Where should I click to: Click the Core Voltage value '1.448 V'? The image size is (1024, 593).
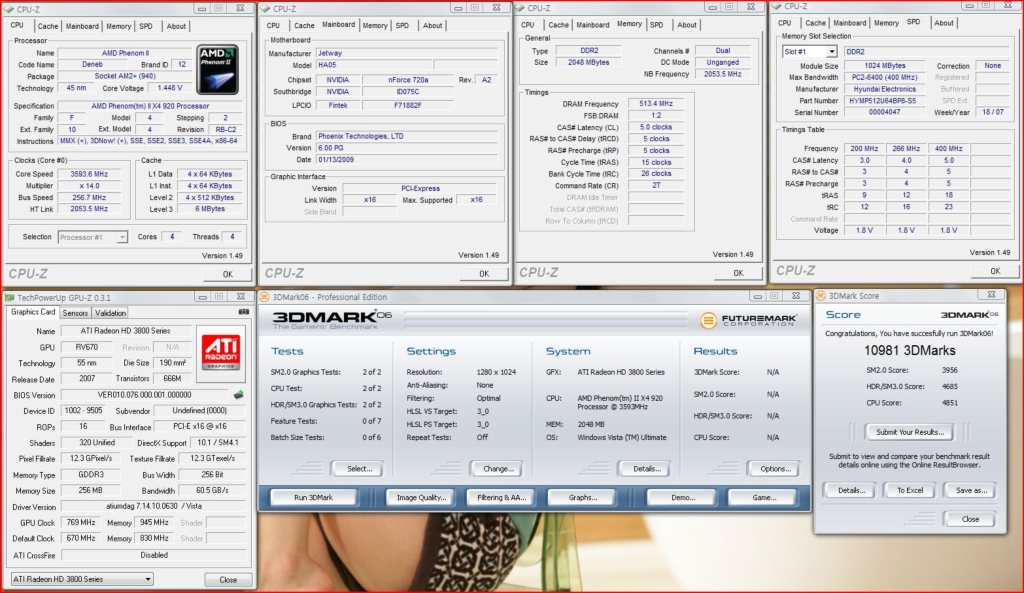coord(170,88)
